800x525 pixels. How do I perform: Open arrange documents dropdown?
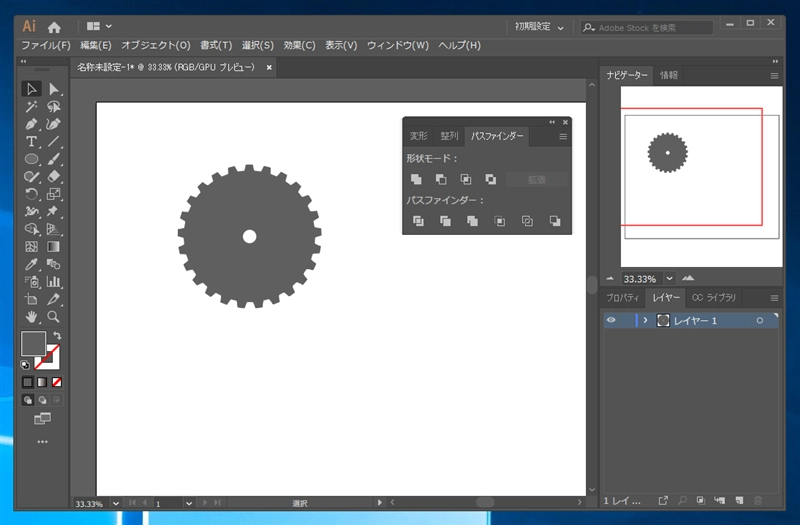click(99, 26)
